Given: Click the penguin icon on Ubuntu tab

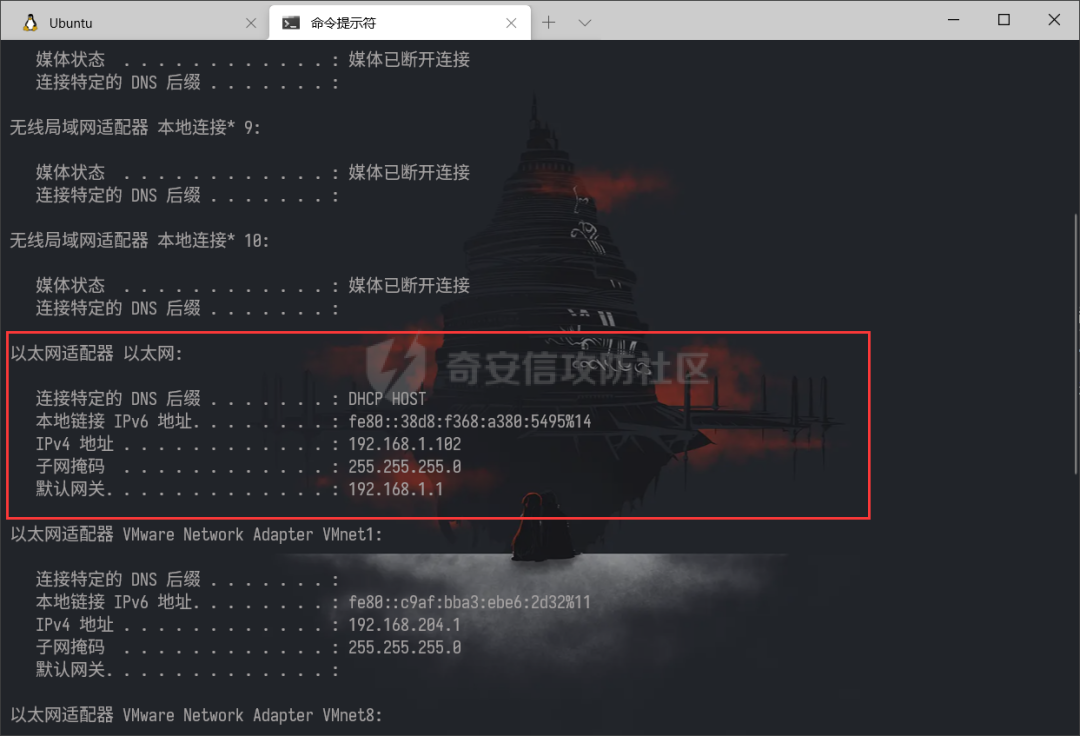Looking at the screenshot, I should 30,23.
